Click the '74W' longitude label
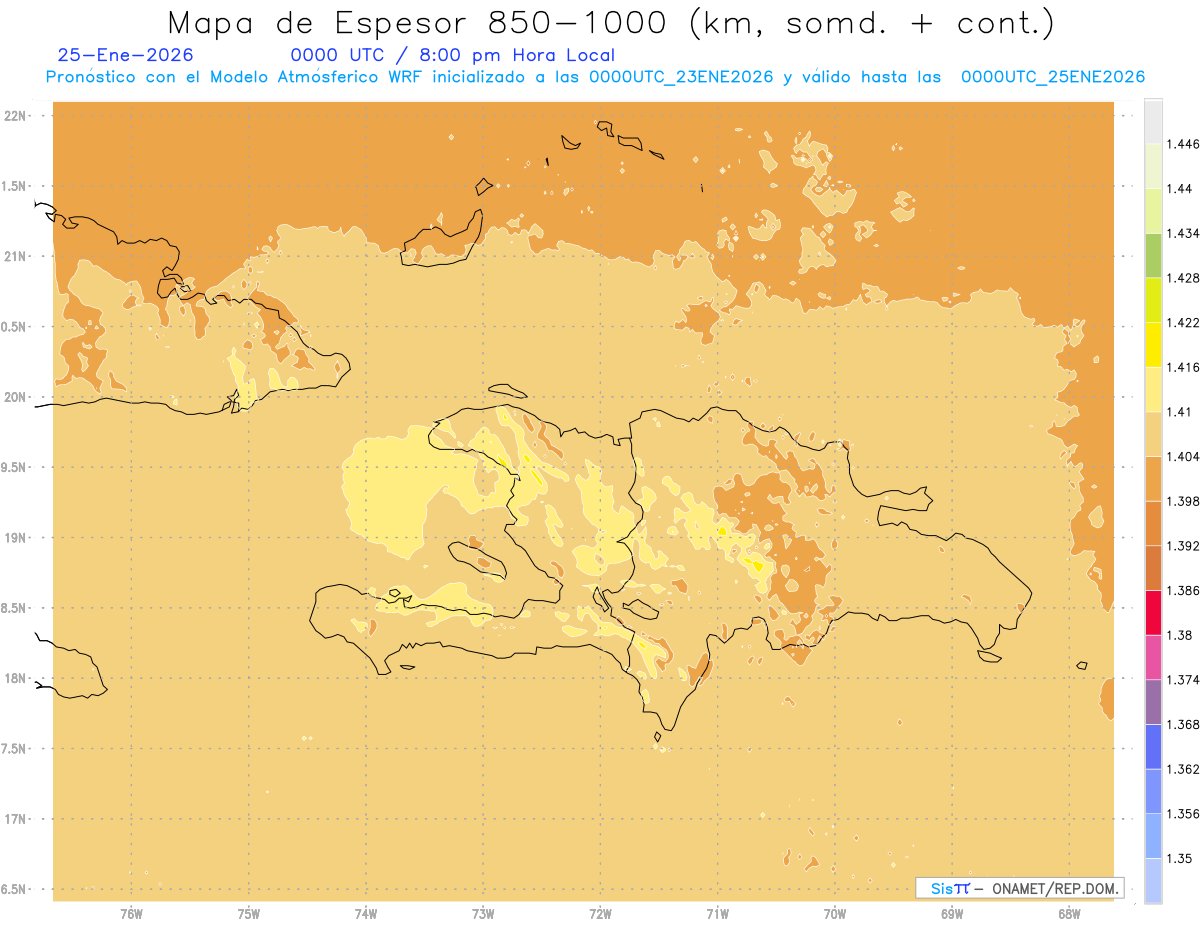1200x927 pixels. tap(366, 914)
